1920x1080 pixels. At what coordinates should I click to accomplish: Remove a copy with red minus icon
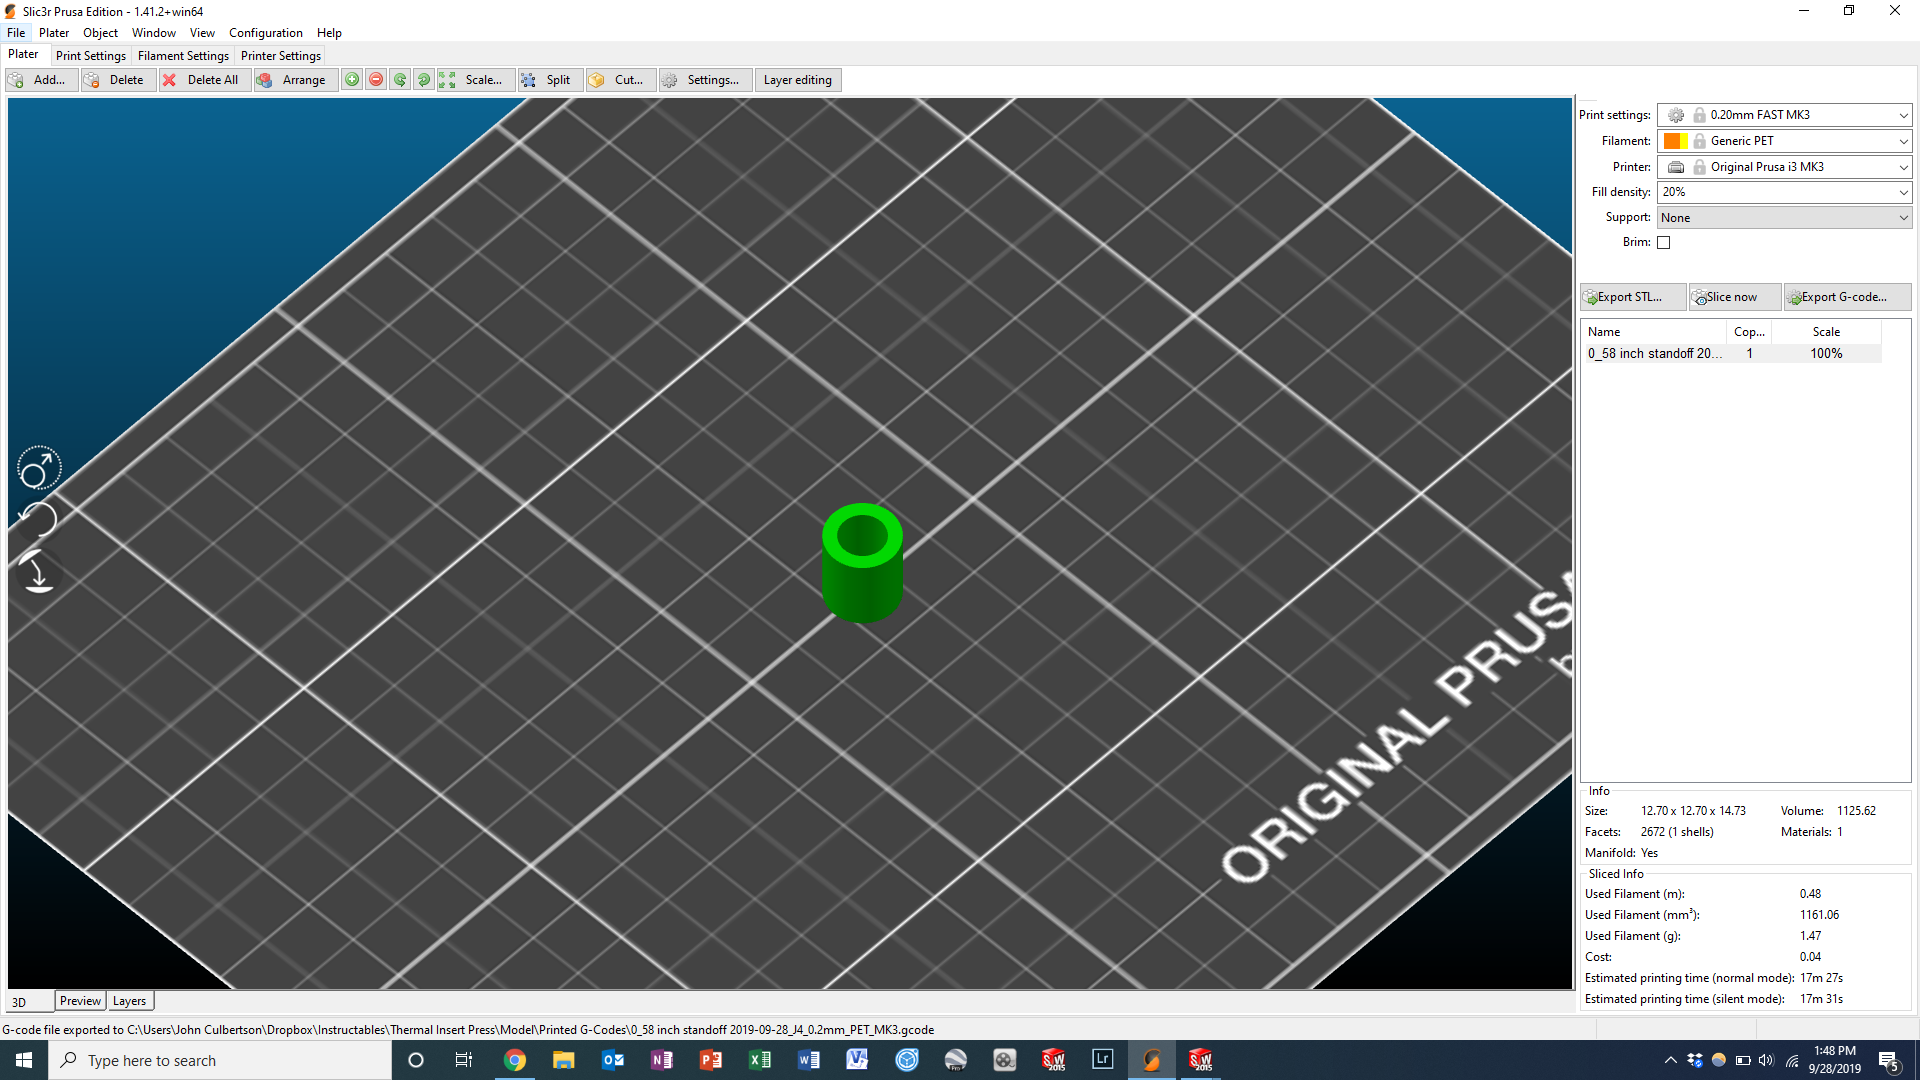[376, 80]
